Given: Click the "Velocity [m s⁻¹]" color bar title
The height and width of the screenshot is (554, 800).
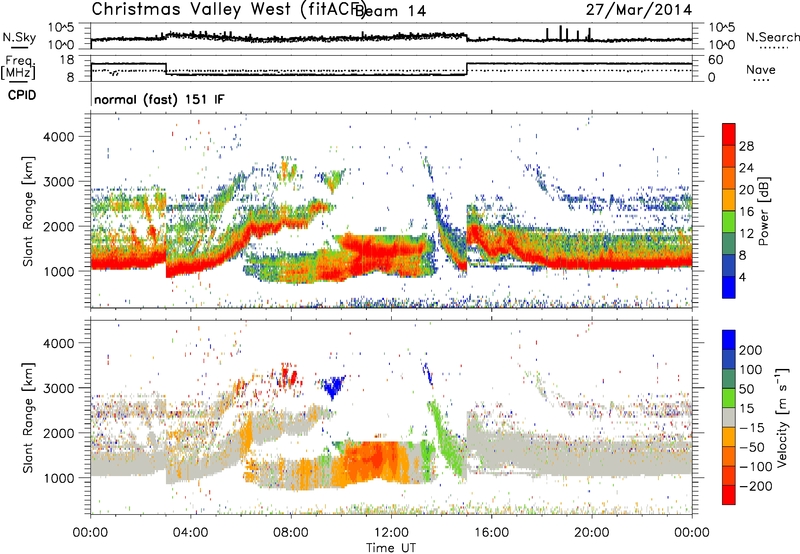Looking at the screenshot, I should (x=781, y=417).
